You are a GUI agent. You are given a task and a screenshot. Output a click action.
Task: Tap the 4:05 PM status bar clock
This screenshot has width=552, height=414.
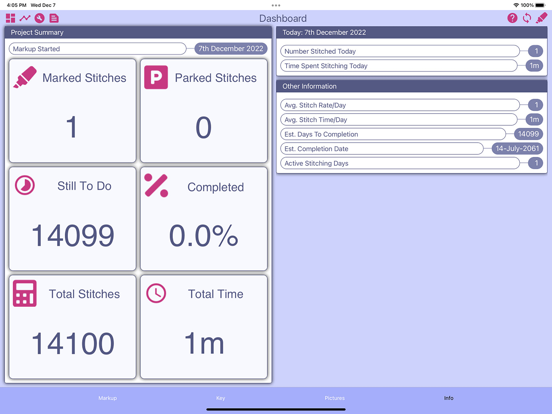pyautogui.click(x=17, y=5)
